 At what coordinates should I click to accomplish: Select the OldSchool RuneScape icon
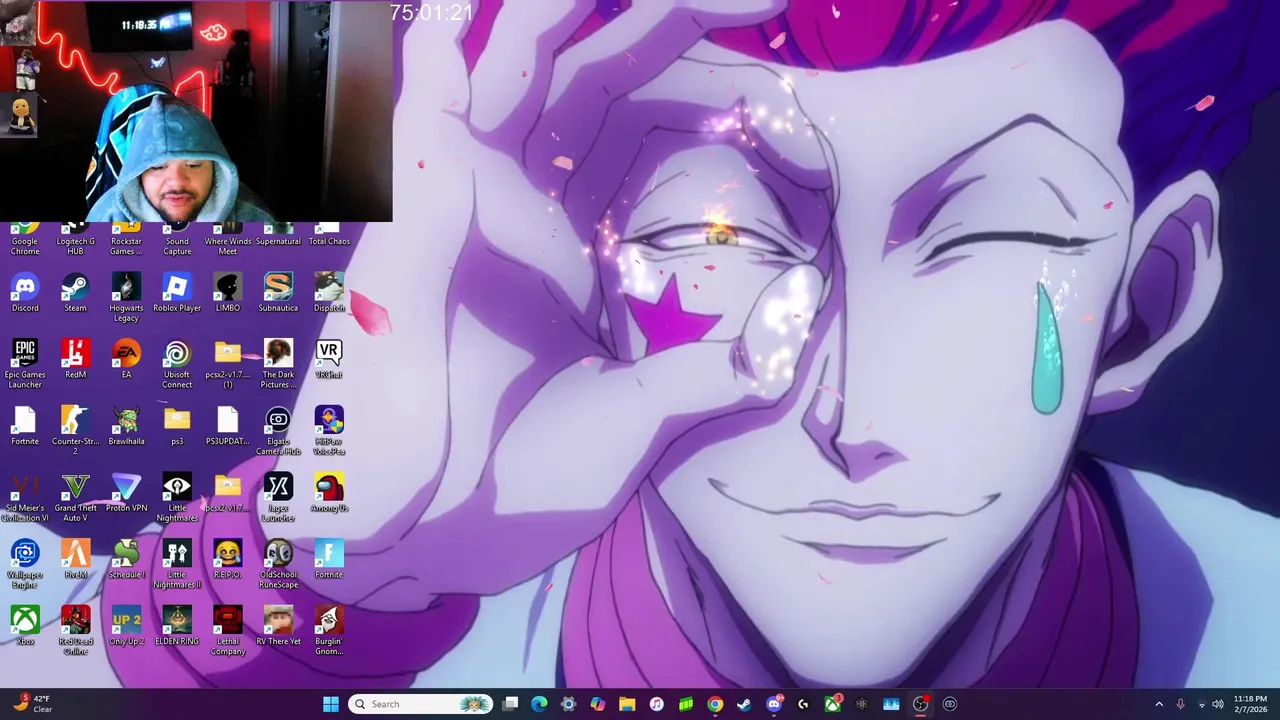coord(278,565)
